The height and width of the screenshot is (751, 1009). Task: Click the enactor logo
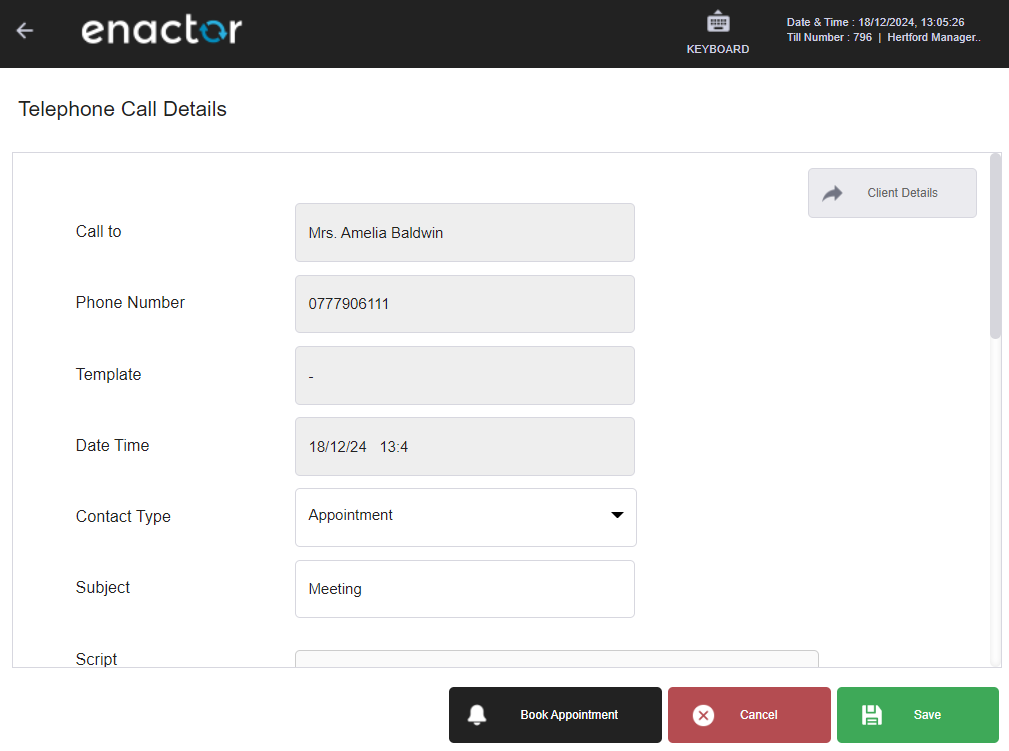(x=162, y=30)
